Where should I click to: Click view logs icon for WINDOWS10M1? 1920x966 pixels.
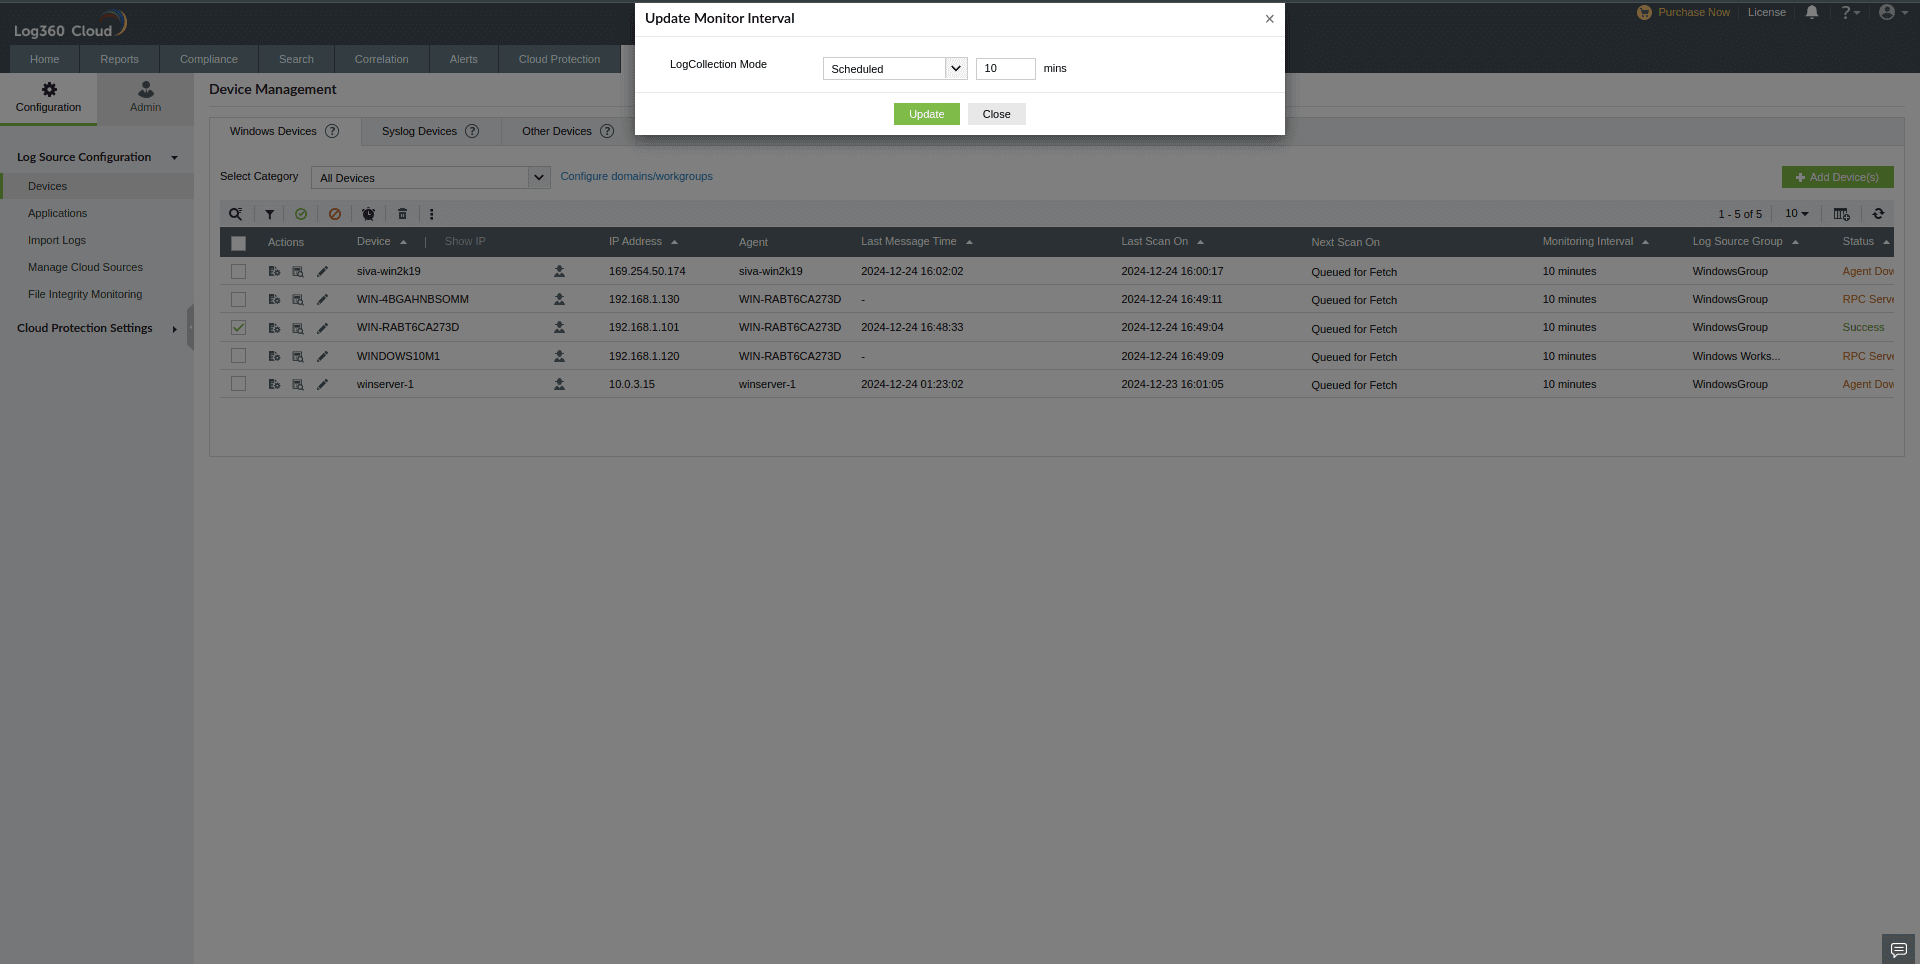[x=297, y=357]
